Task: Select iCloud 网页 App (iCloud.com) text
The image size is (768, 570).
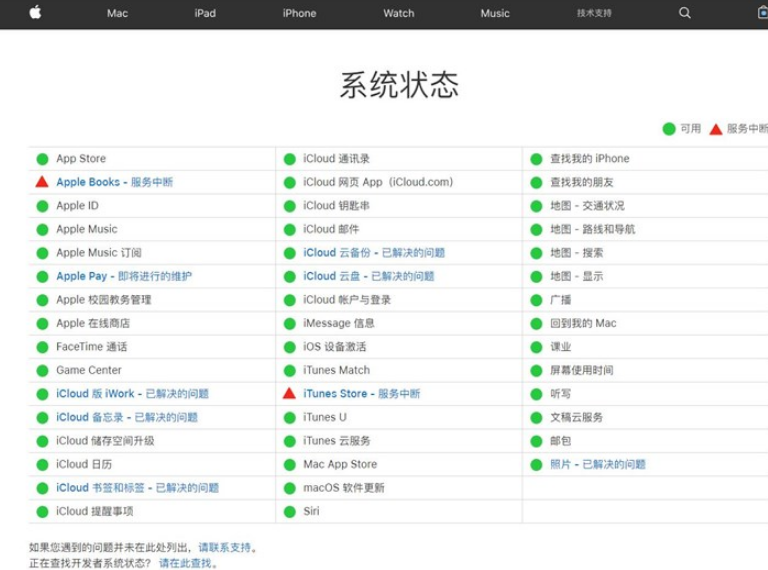Action: 378,182
